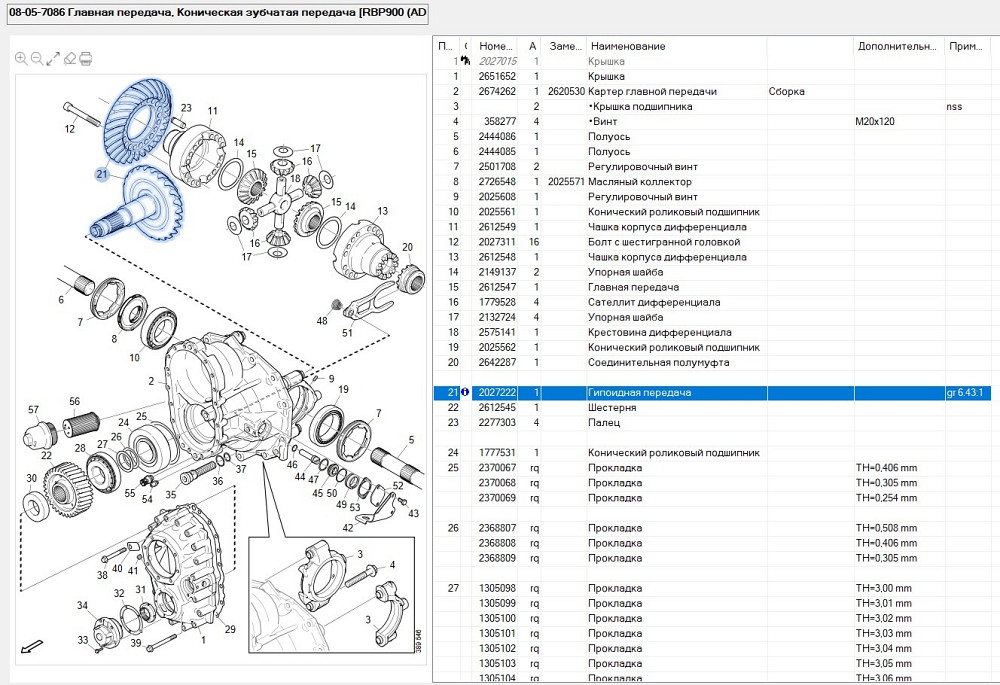Click replacement number 2025571

pos(566,182)
